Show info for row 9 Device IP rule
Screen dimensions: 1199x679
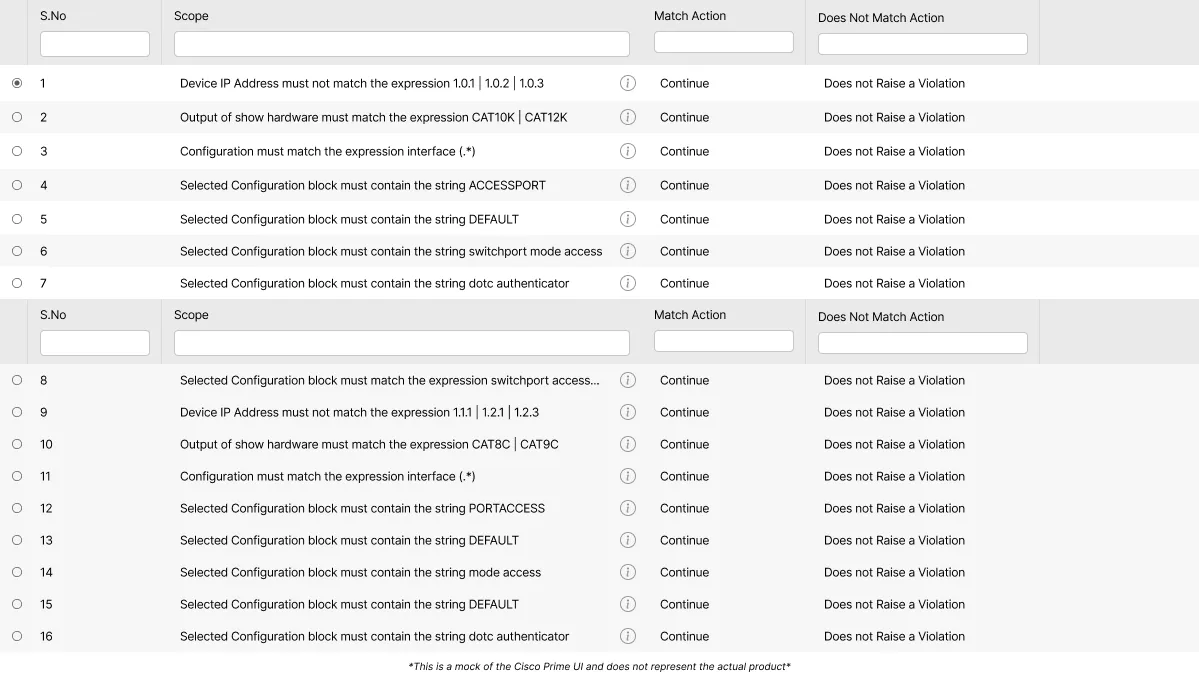(628, 412)
